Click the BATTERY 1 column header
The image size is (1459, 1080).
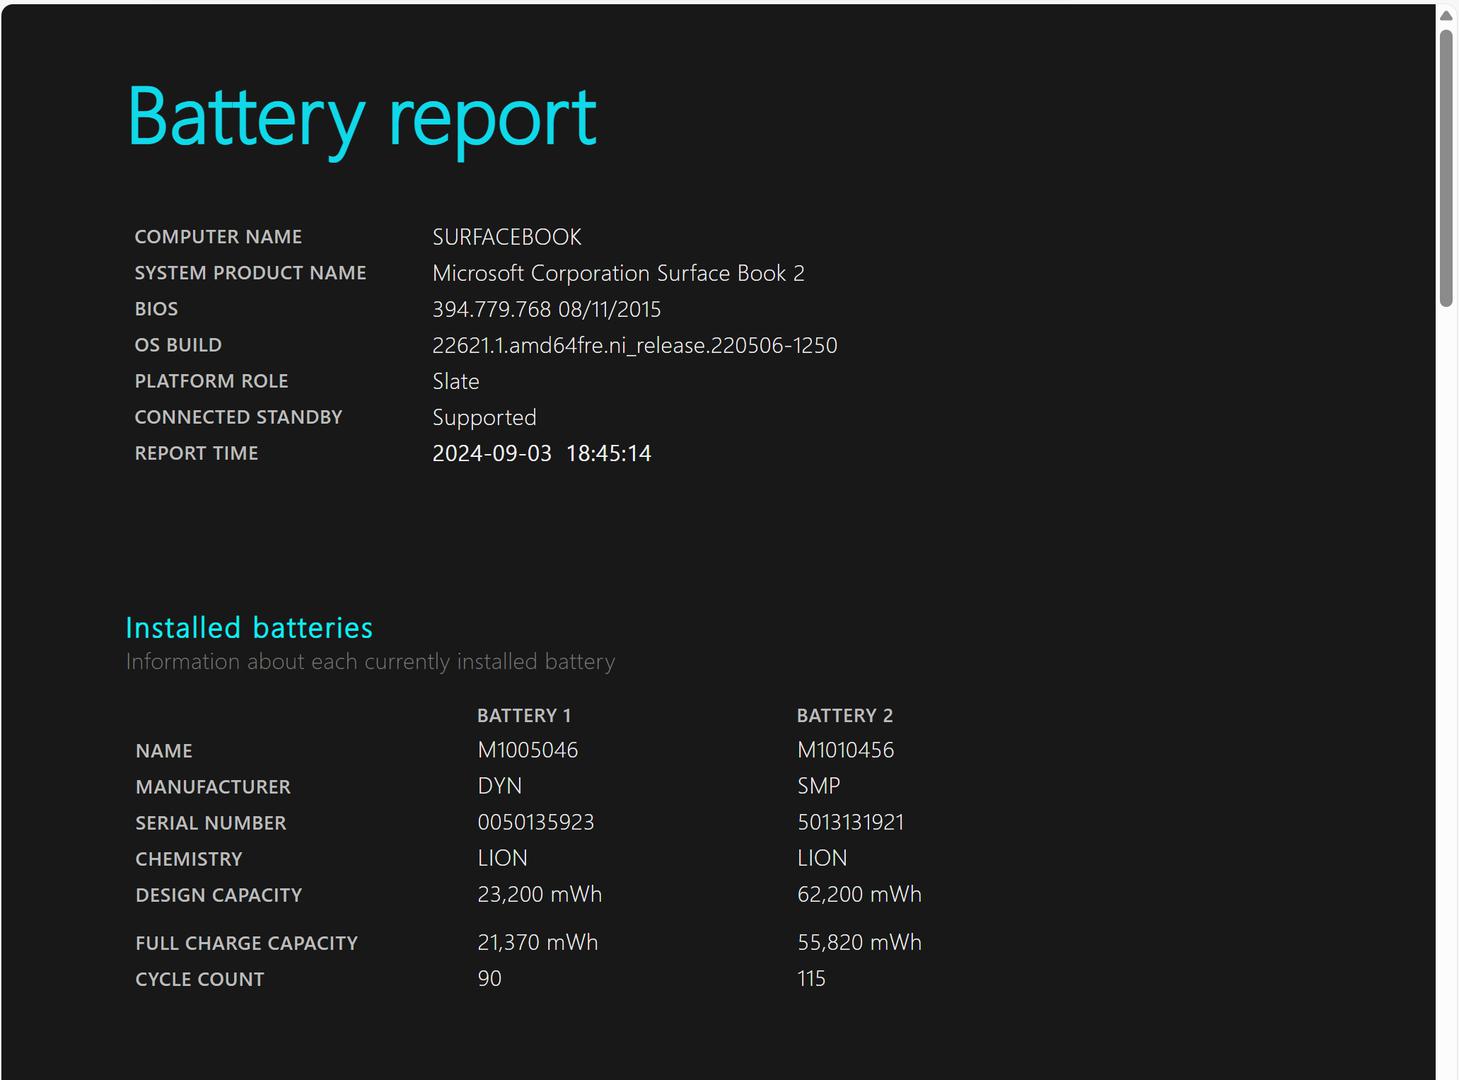pos(524,716)
